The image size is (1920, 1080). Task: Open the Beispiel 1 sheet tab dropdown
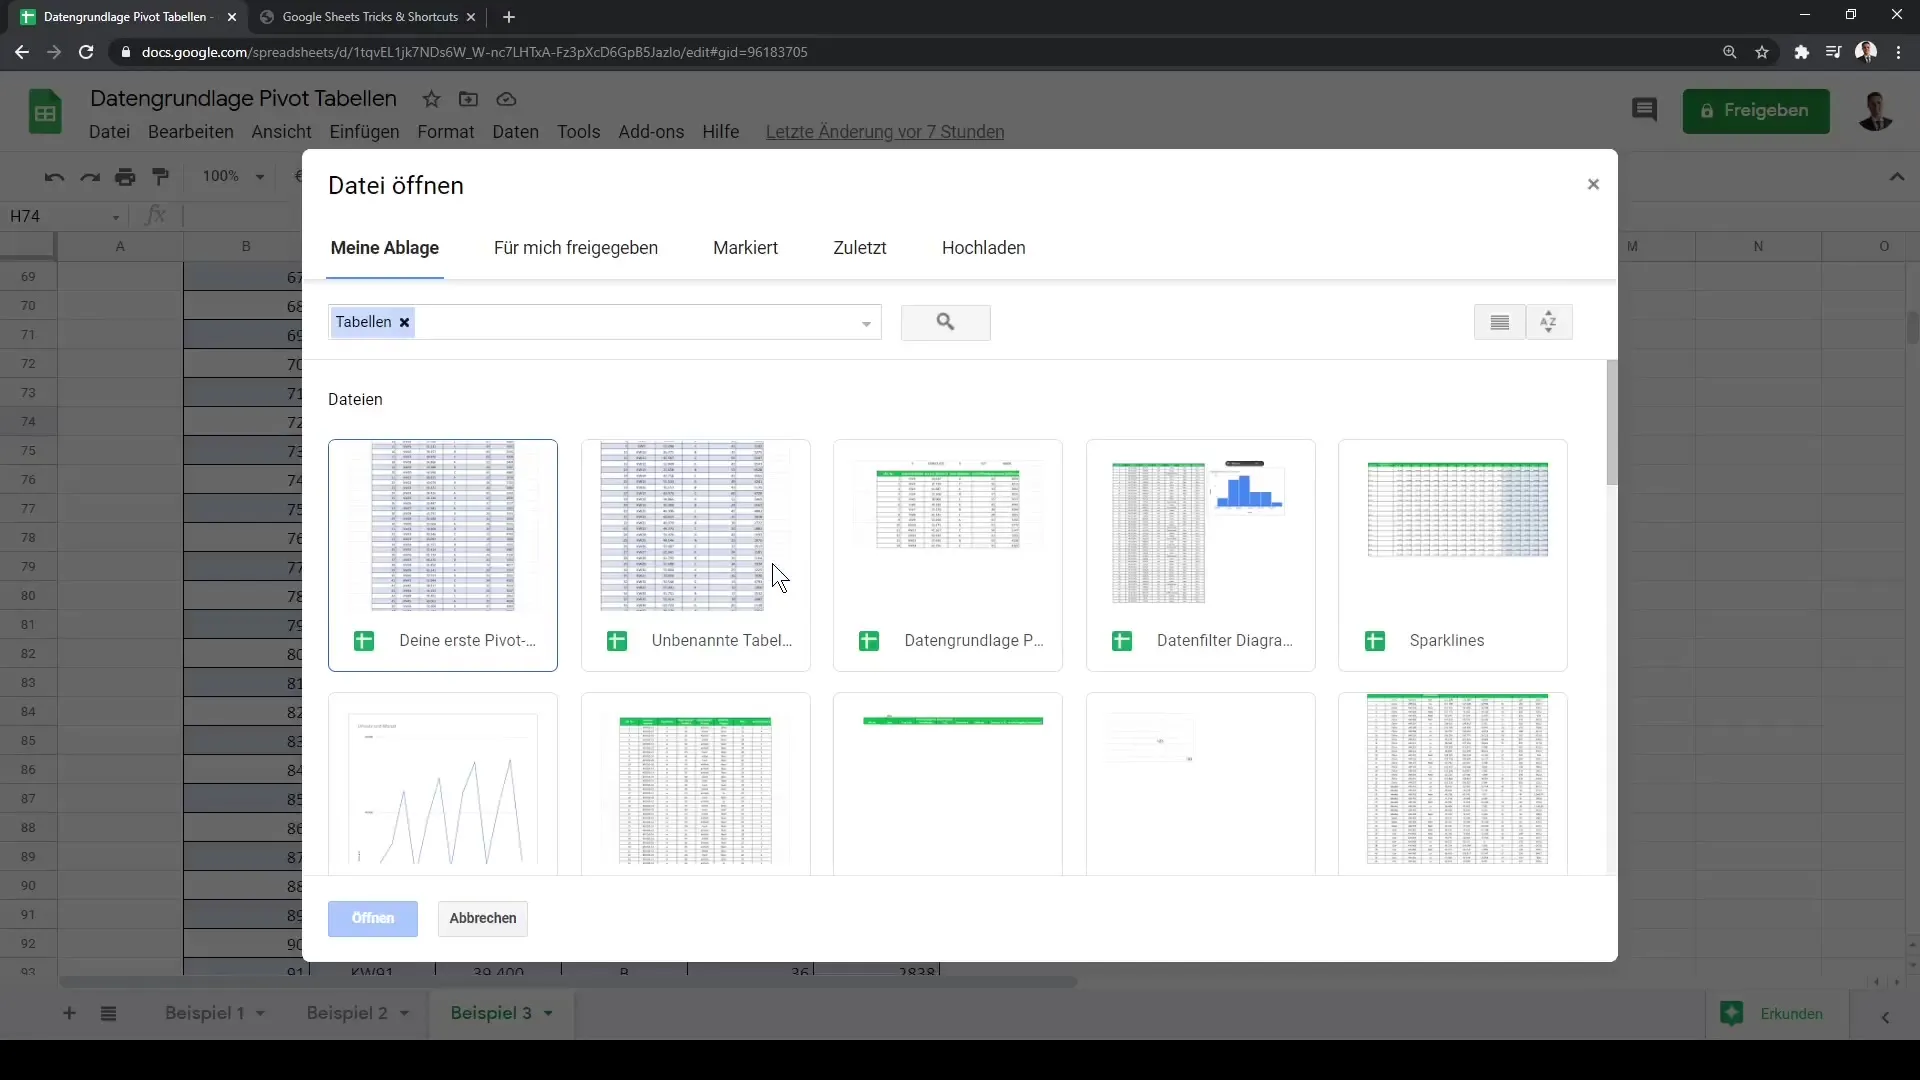tap(260, 1013)
